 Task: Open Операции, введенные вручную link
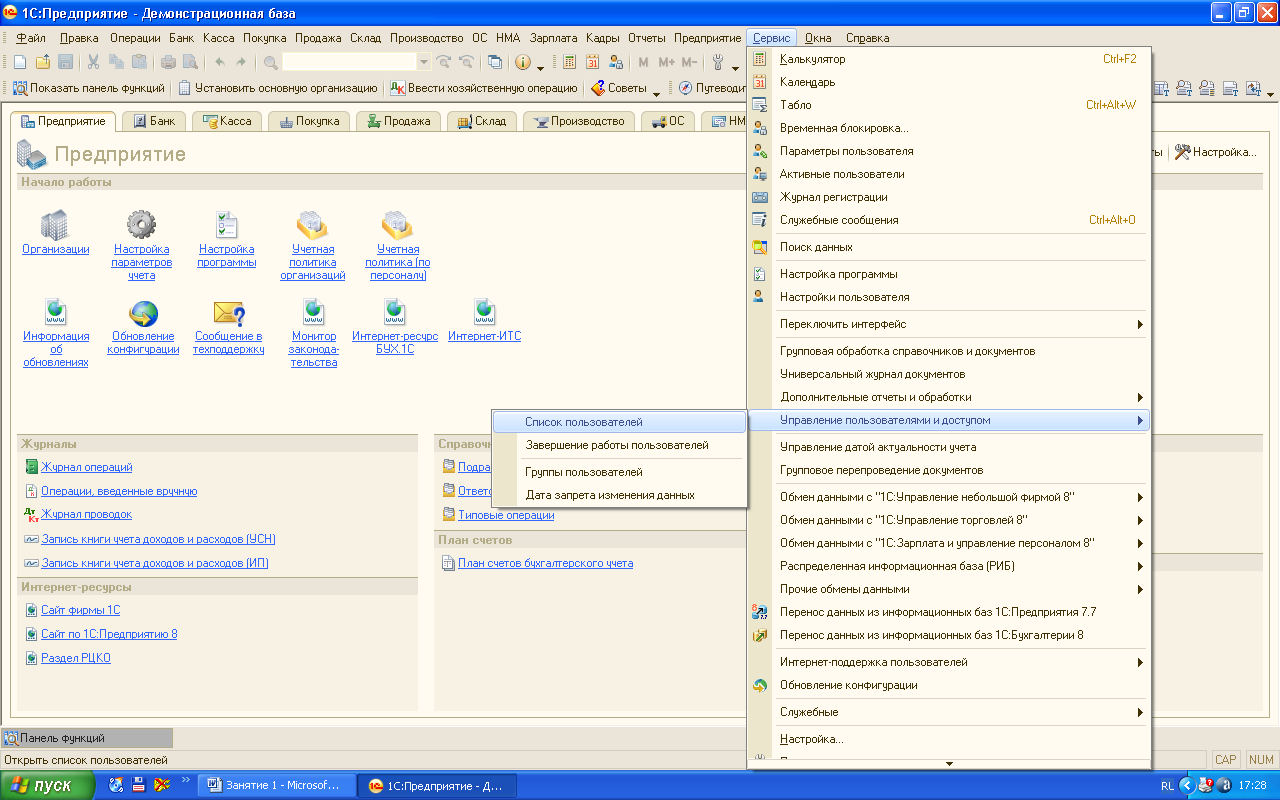[x=119, y=491]
